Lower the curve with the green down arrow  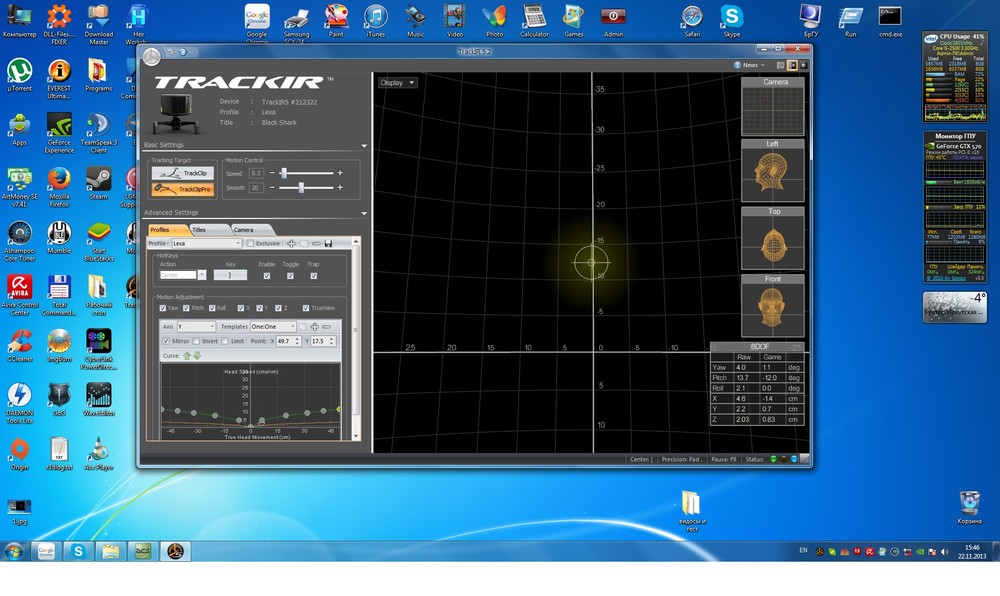click(x=197, y=356)
